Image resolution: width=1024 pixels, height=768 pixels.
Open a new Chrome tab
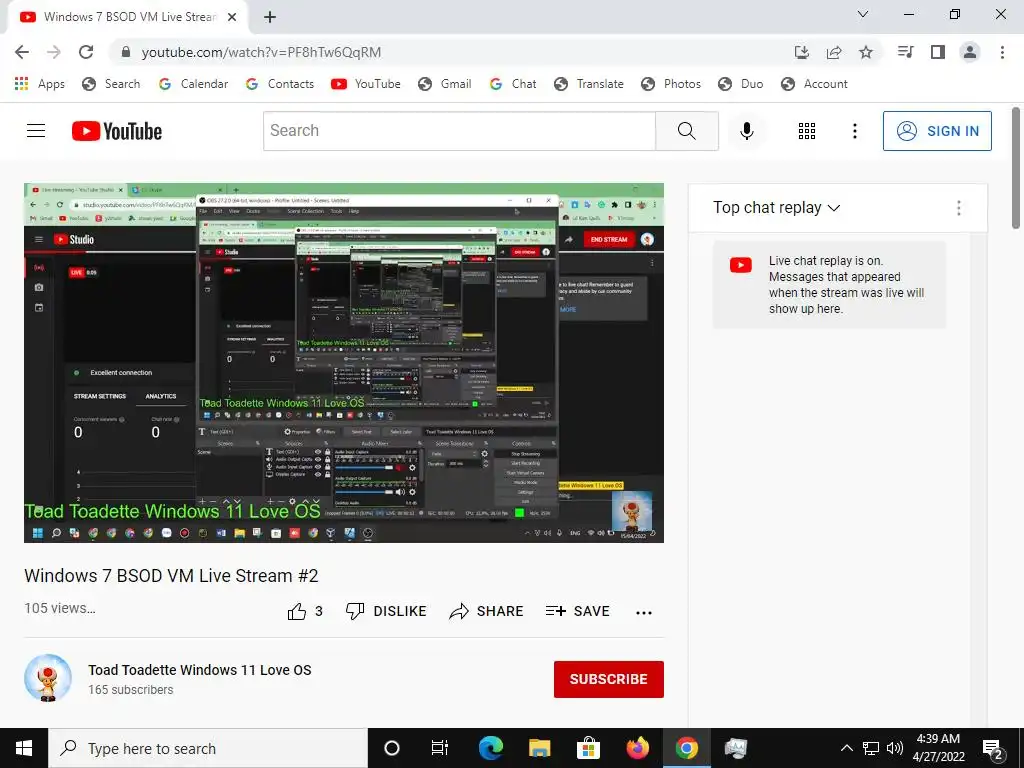(270, 18)
